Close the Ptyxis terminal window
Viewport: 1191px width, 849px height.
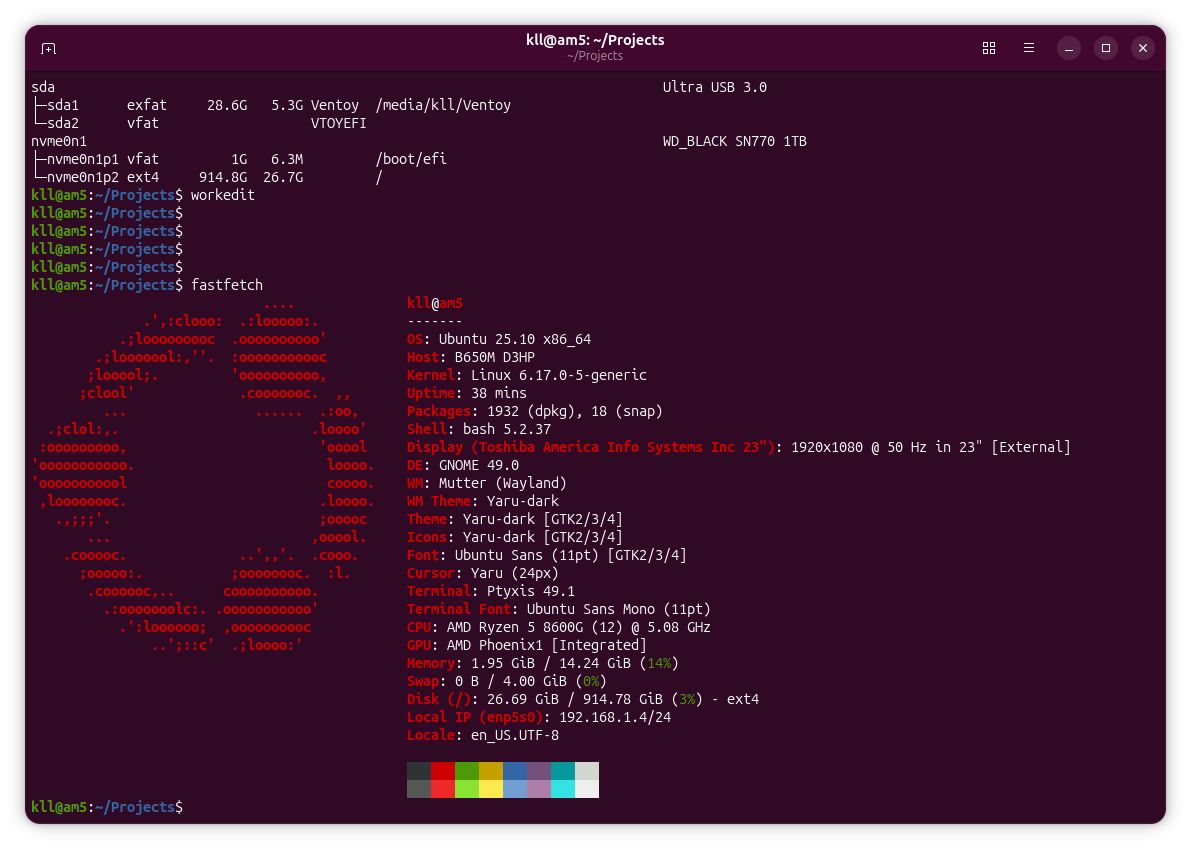tap(1143, 48)
